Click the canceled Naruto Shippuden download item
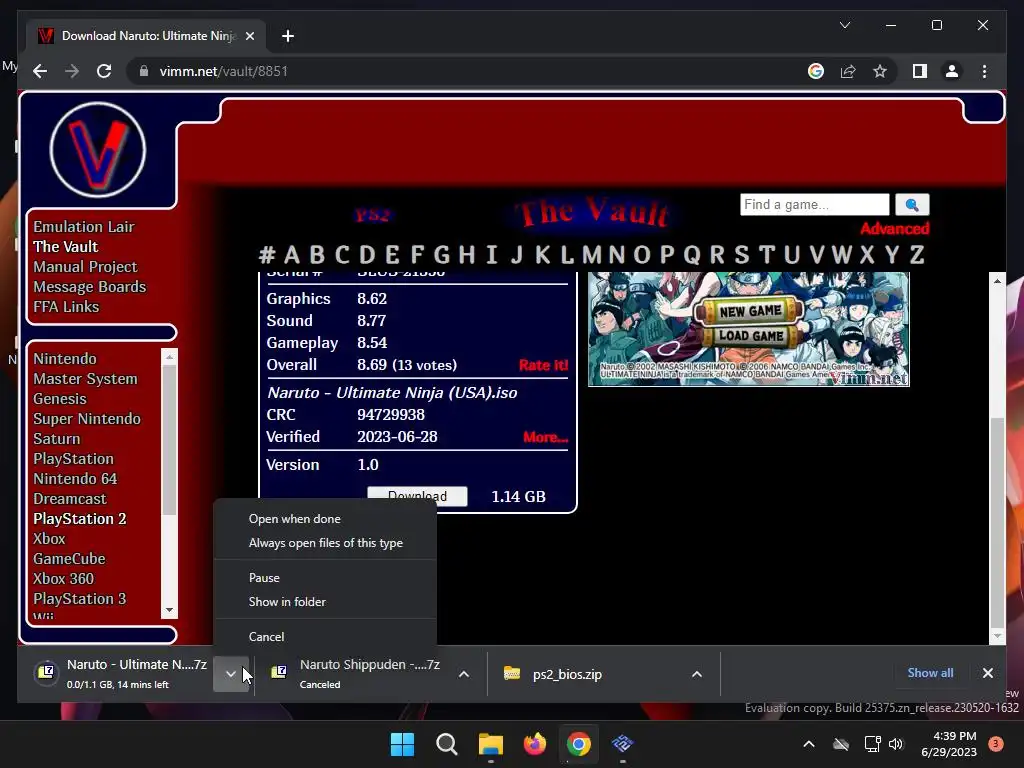Image resolution: width=1024 pixels, height=768 pixels. pyautogui.click(x=356, y=673)
